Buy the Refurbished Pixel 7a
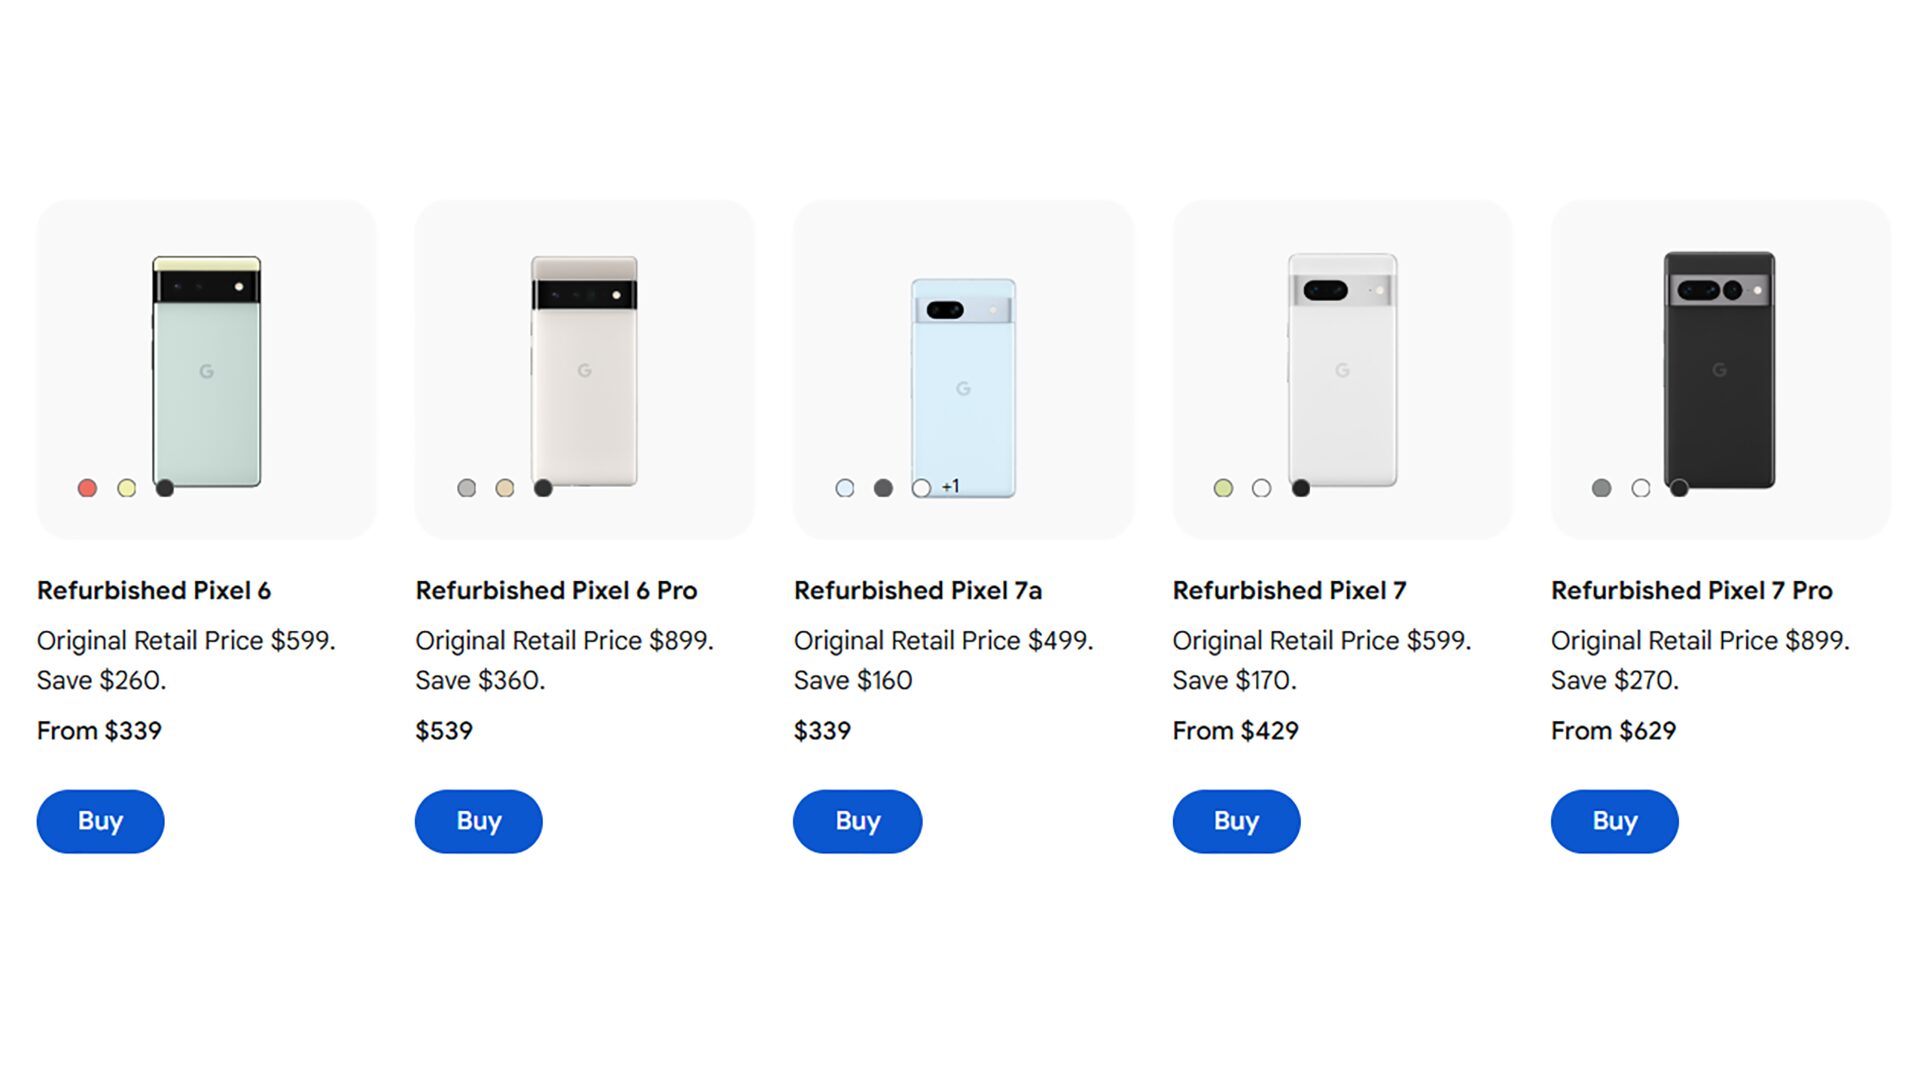 pyautogui.click(x=858, y=821)
